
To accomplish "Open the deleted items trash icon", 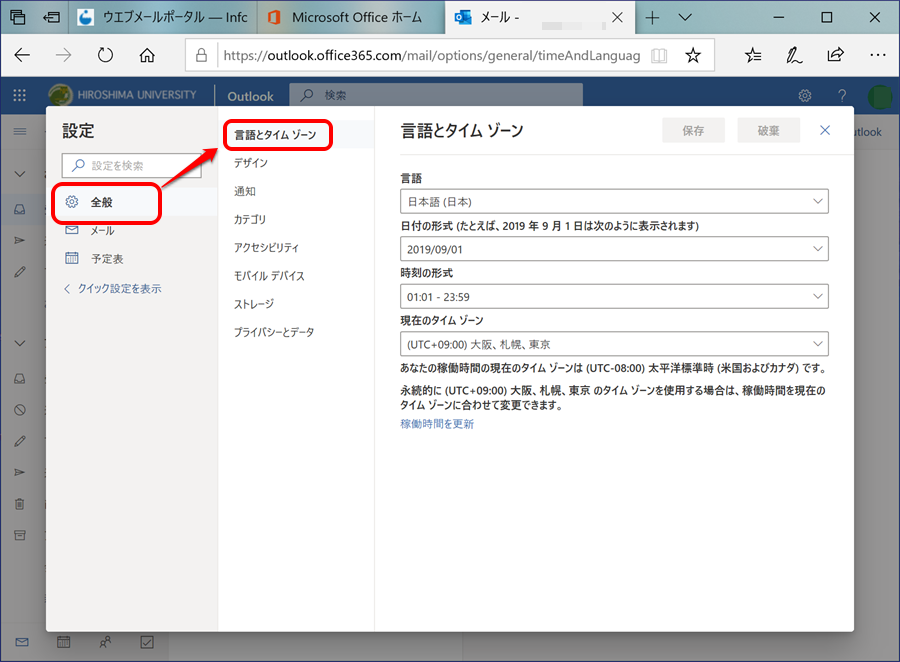I will 20,504.
